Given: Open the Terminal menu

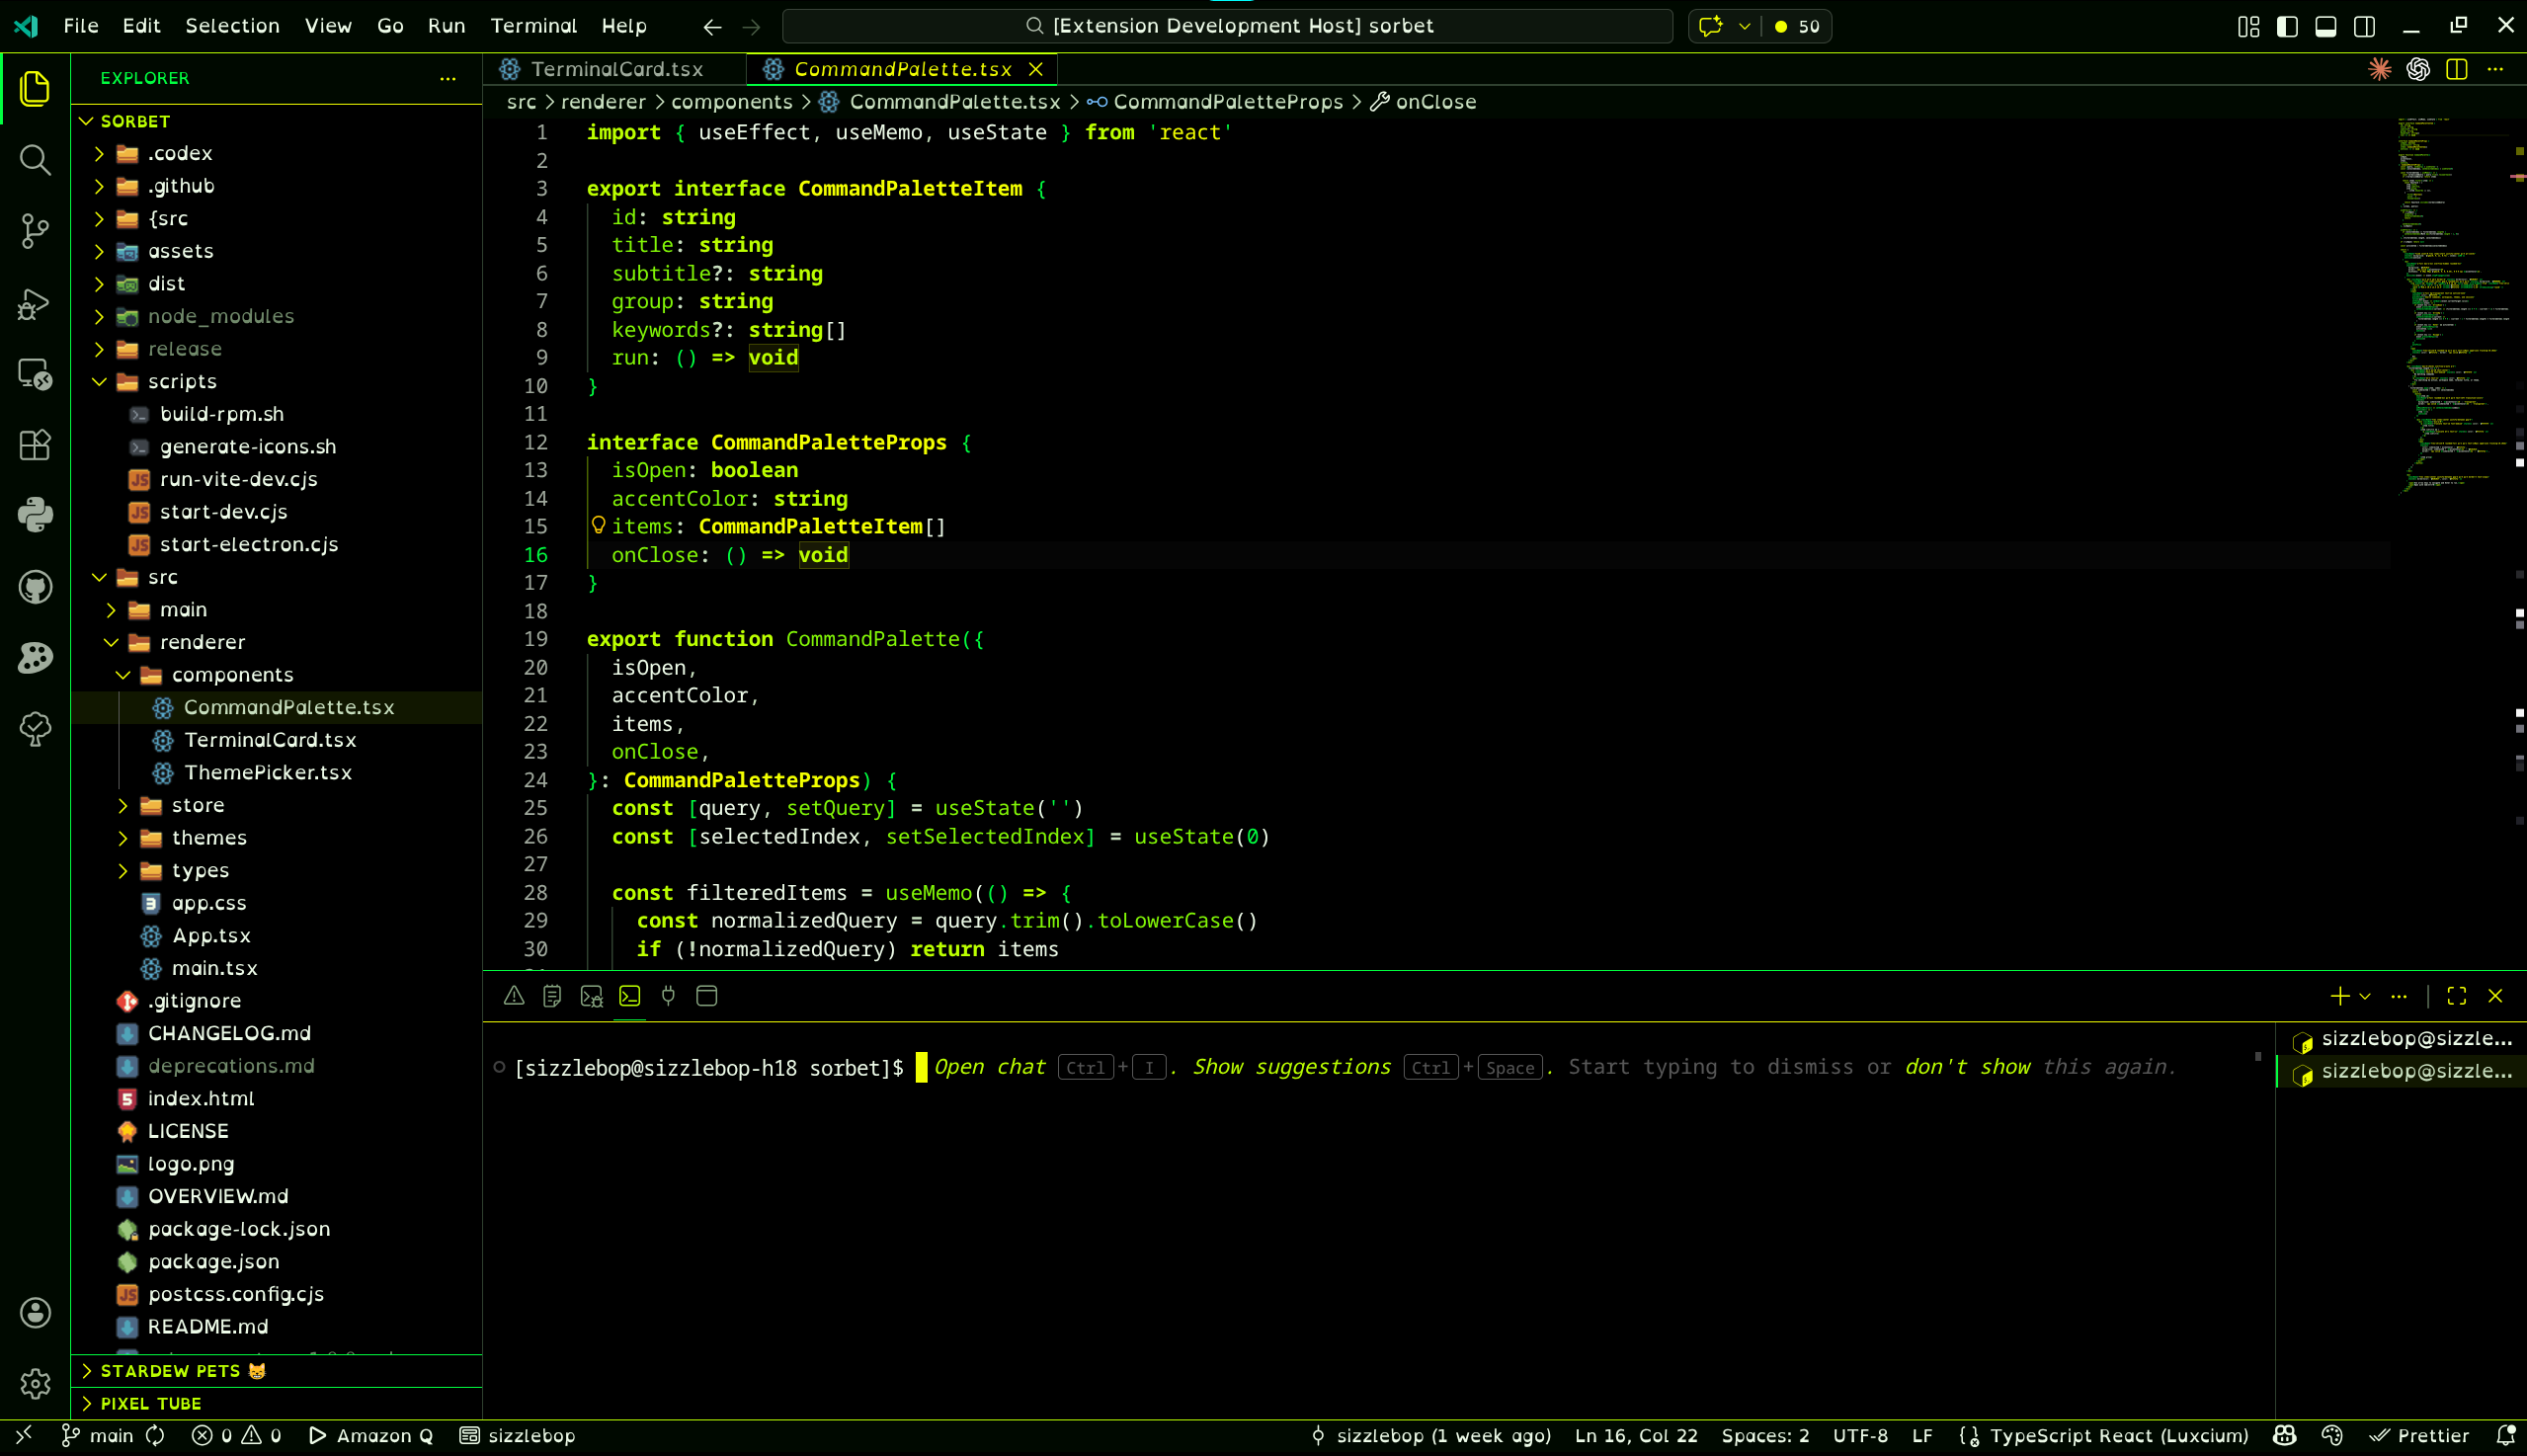Looking at the screenshot, I should [x=533, y=26].
